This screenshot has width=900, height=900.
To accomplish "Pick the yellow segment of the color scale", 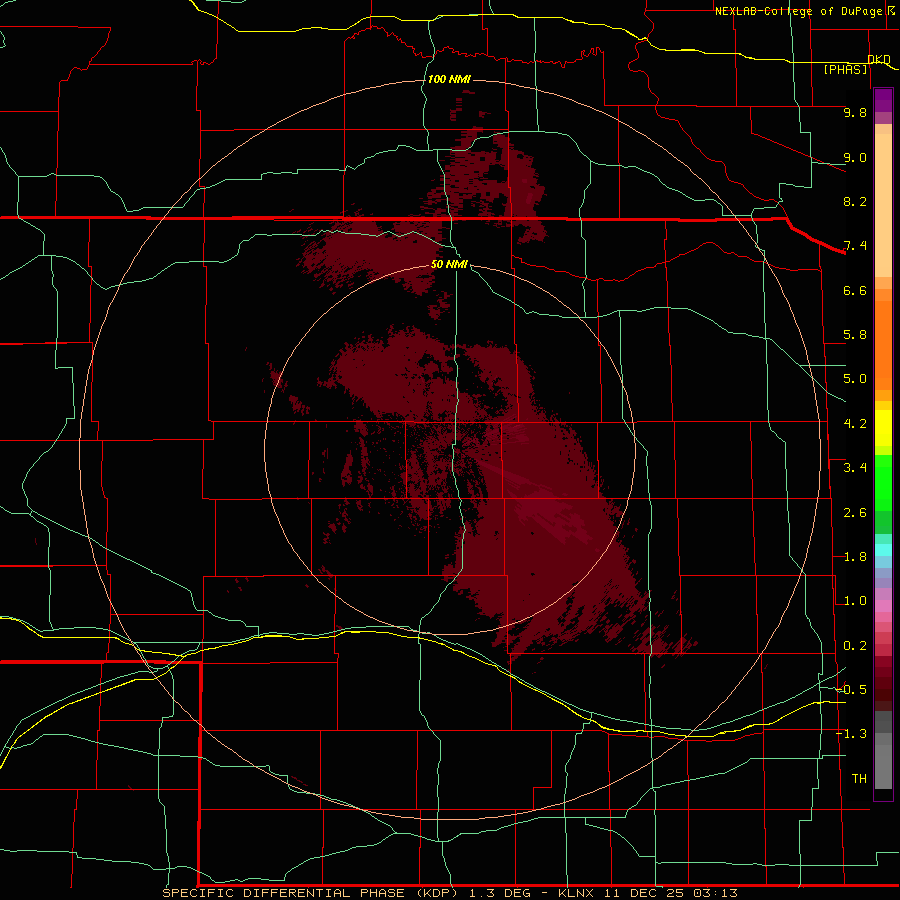I will point(883,428).
